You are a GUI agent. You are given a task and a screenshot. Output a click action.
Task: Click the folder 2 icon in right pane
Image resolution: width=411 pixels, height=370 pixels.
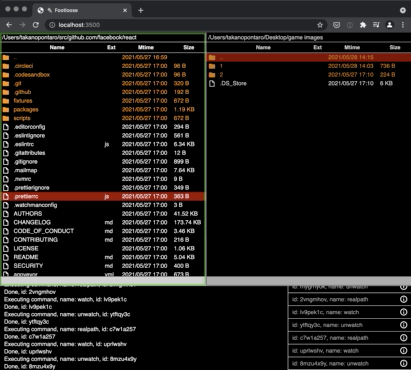click(x=212, y=75)
